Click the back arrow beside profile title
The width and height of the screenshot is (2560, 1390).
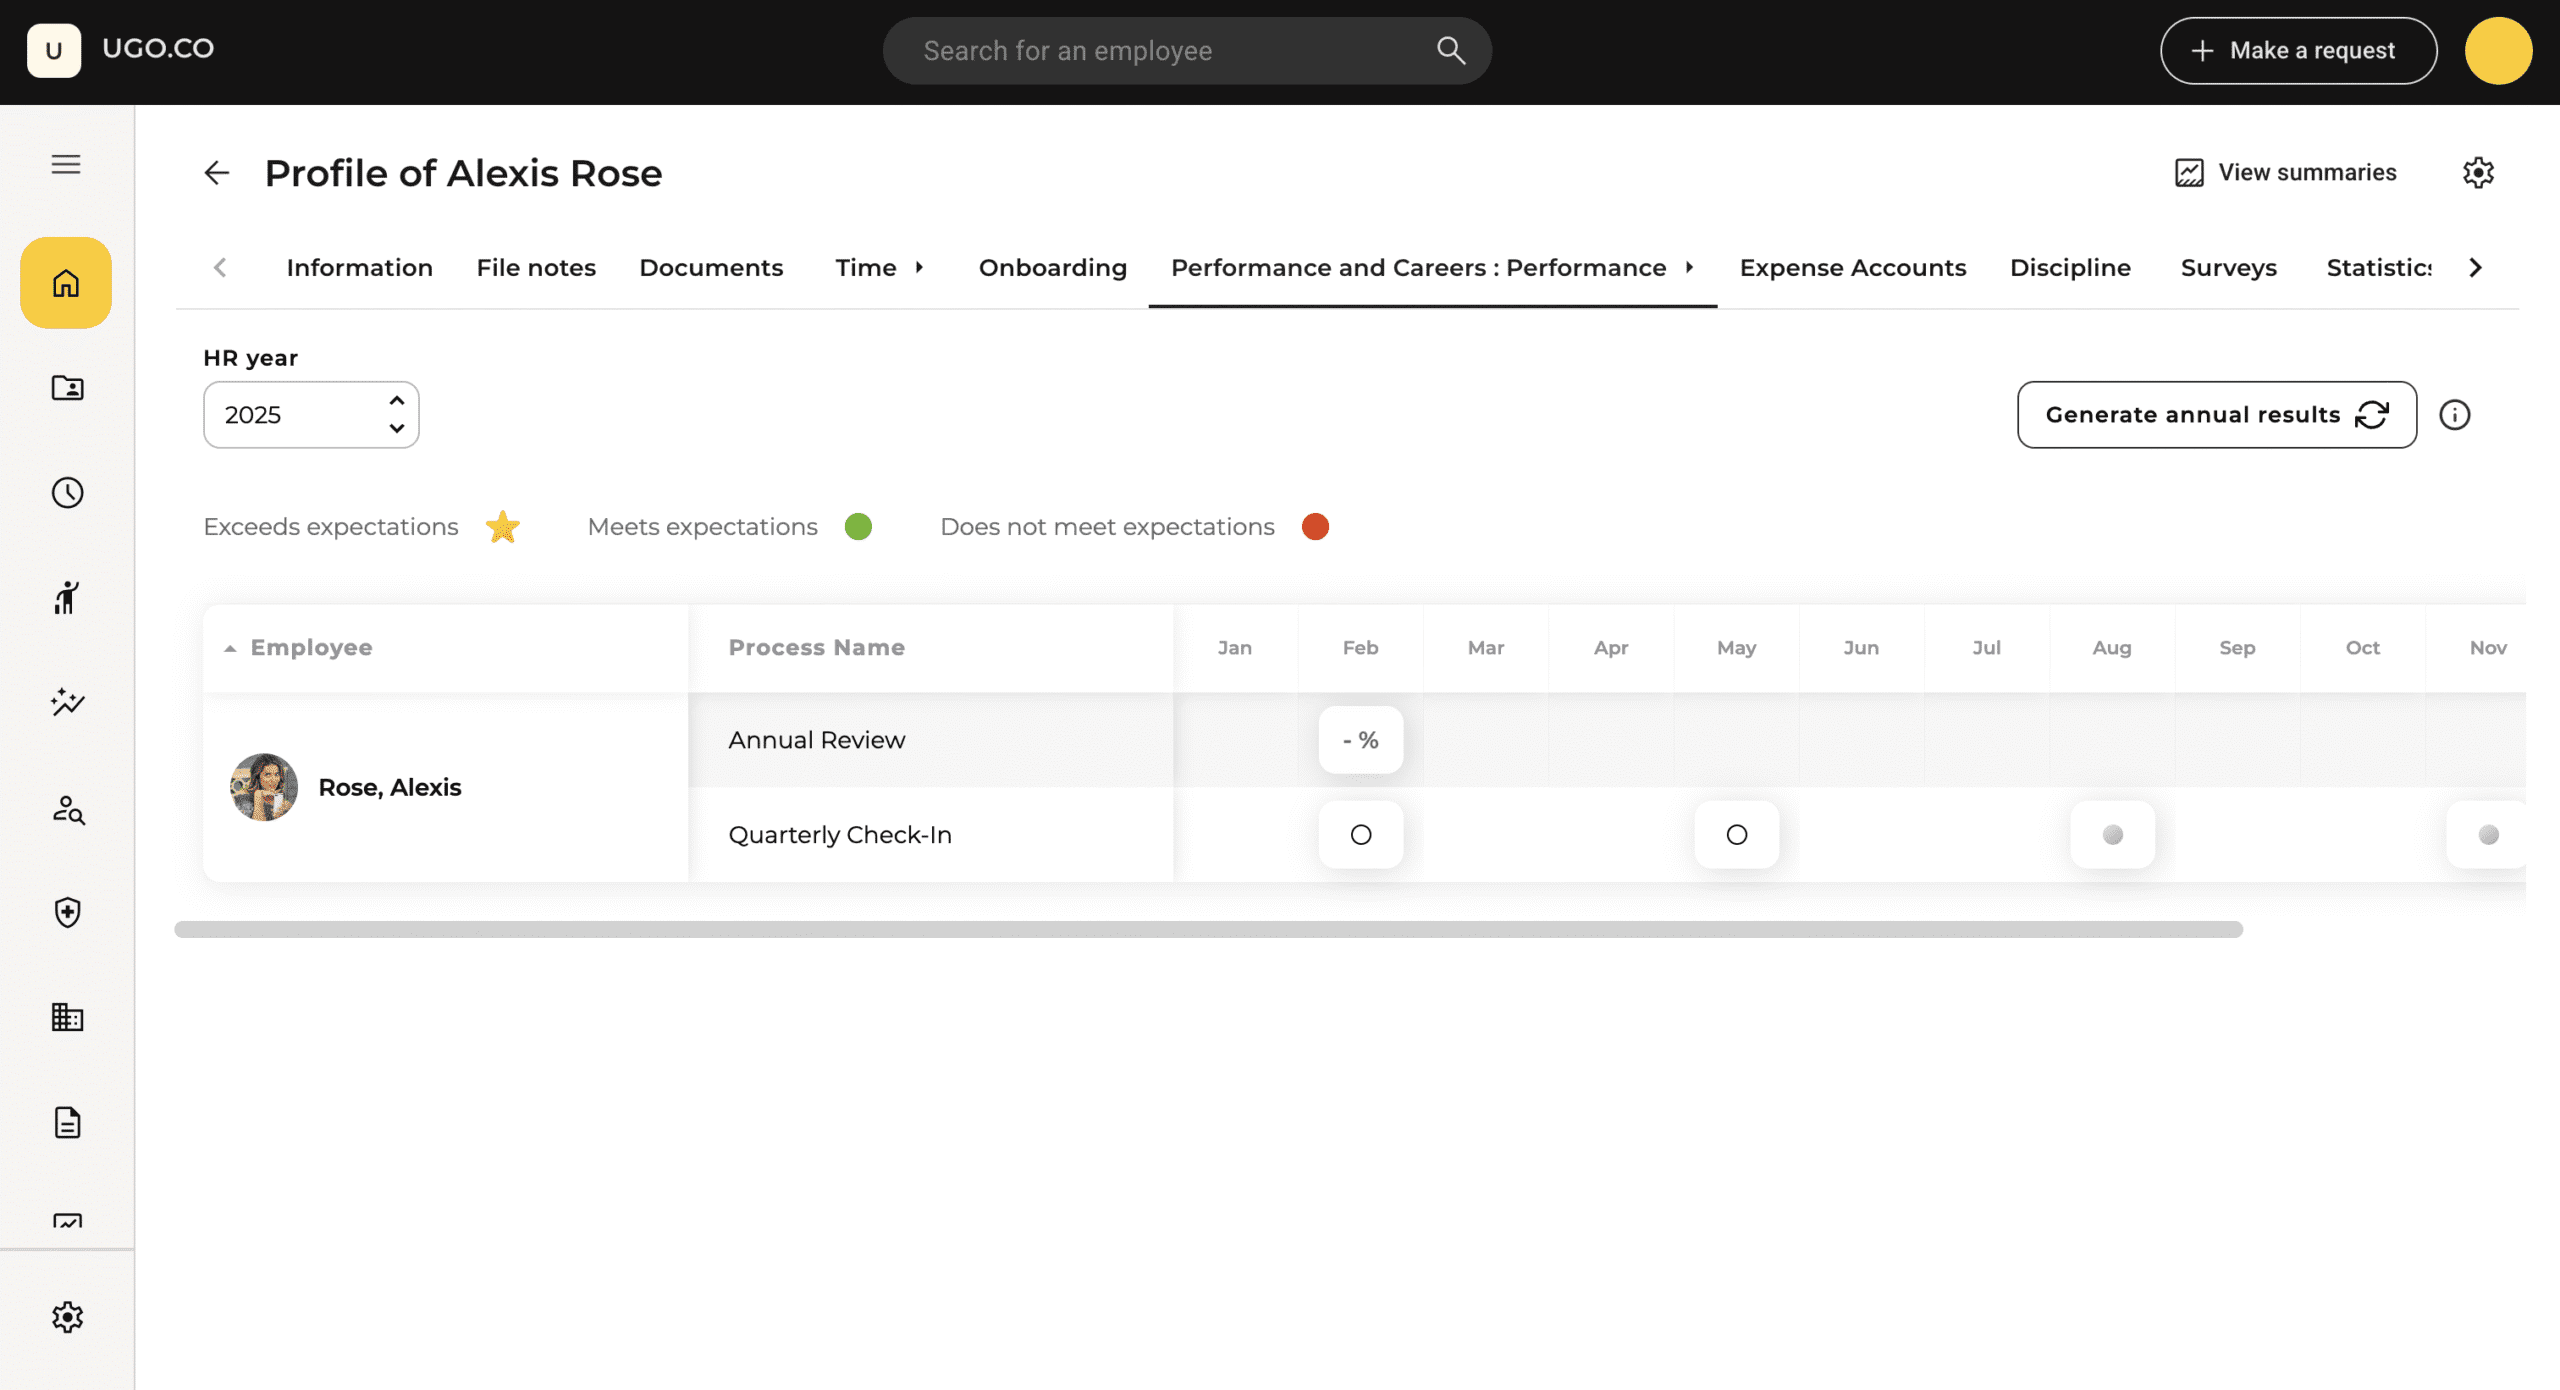(216, 173)
